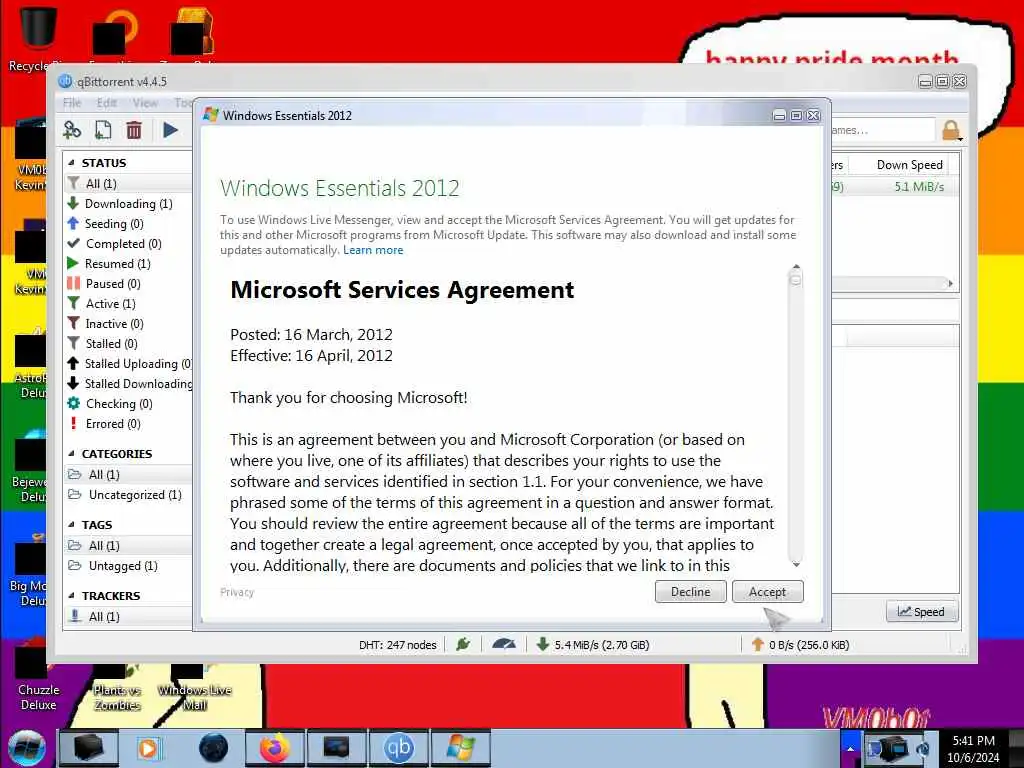This screenshot has width=1024, height=768.
Task: Select the Checking (0) filter
Action: [x=129, y=404]
